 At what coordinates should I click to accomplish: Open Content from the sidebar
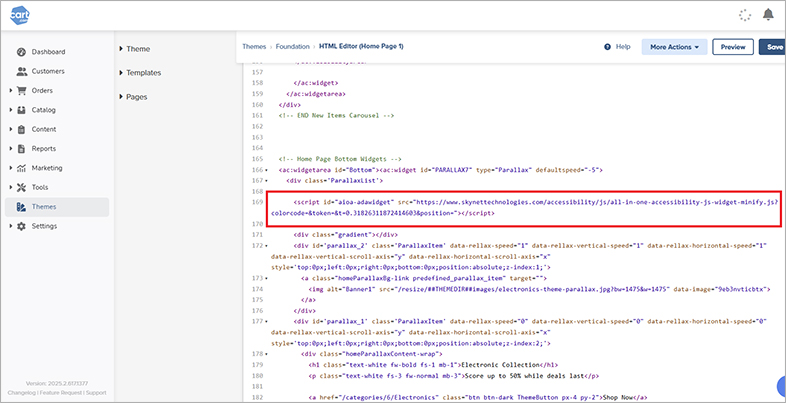coord(43,129)
